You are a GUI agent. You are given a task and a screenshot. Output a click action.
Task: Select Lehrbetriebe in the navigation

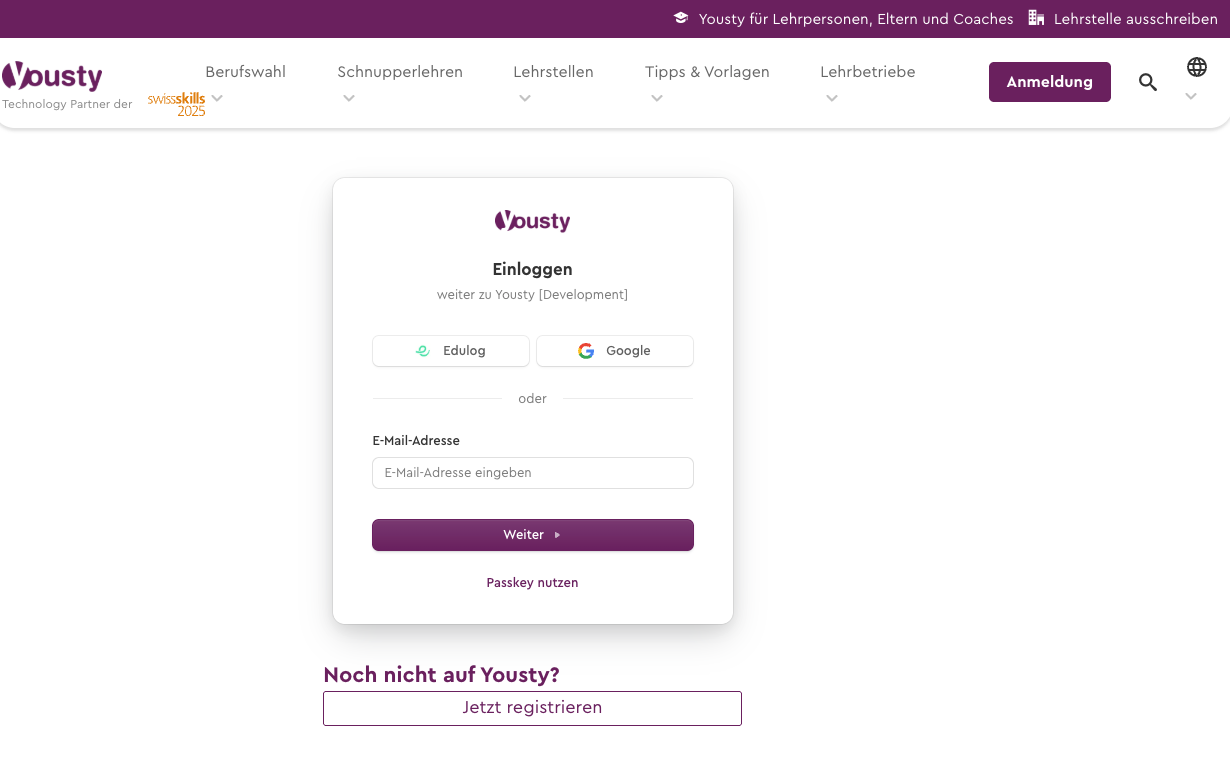[867, 72]
